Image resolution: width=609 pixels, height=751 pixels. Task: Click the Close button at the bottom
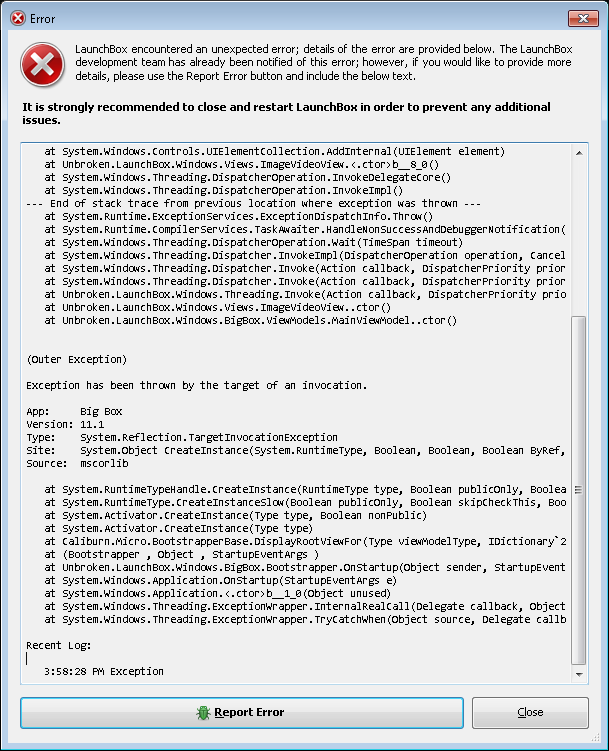[x=530, y=713]
